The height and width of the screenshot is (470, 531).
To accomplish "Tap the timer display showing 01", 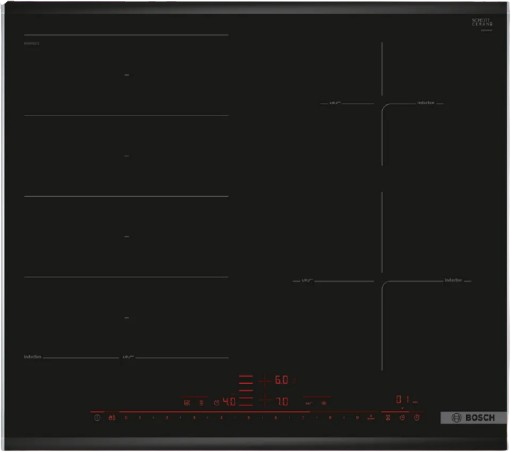I will click(403, 399).
